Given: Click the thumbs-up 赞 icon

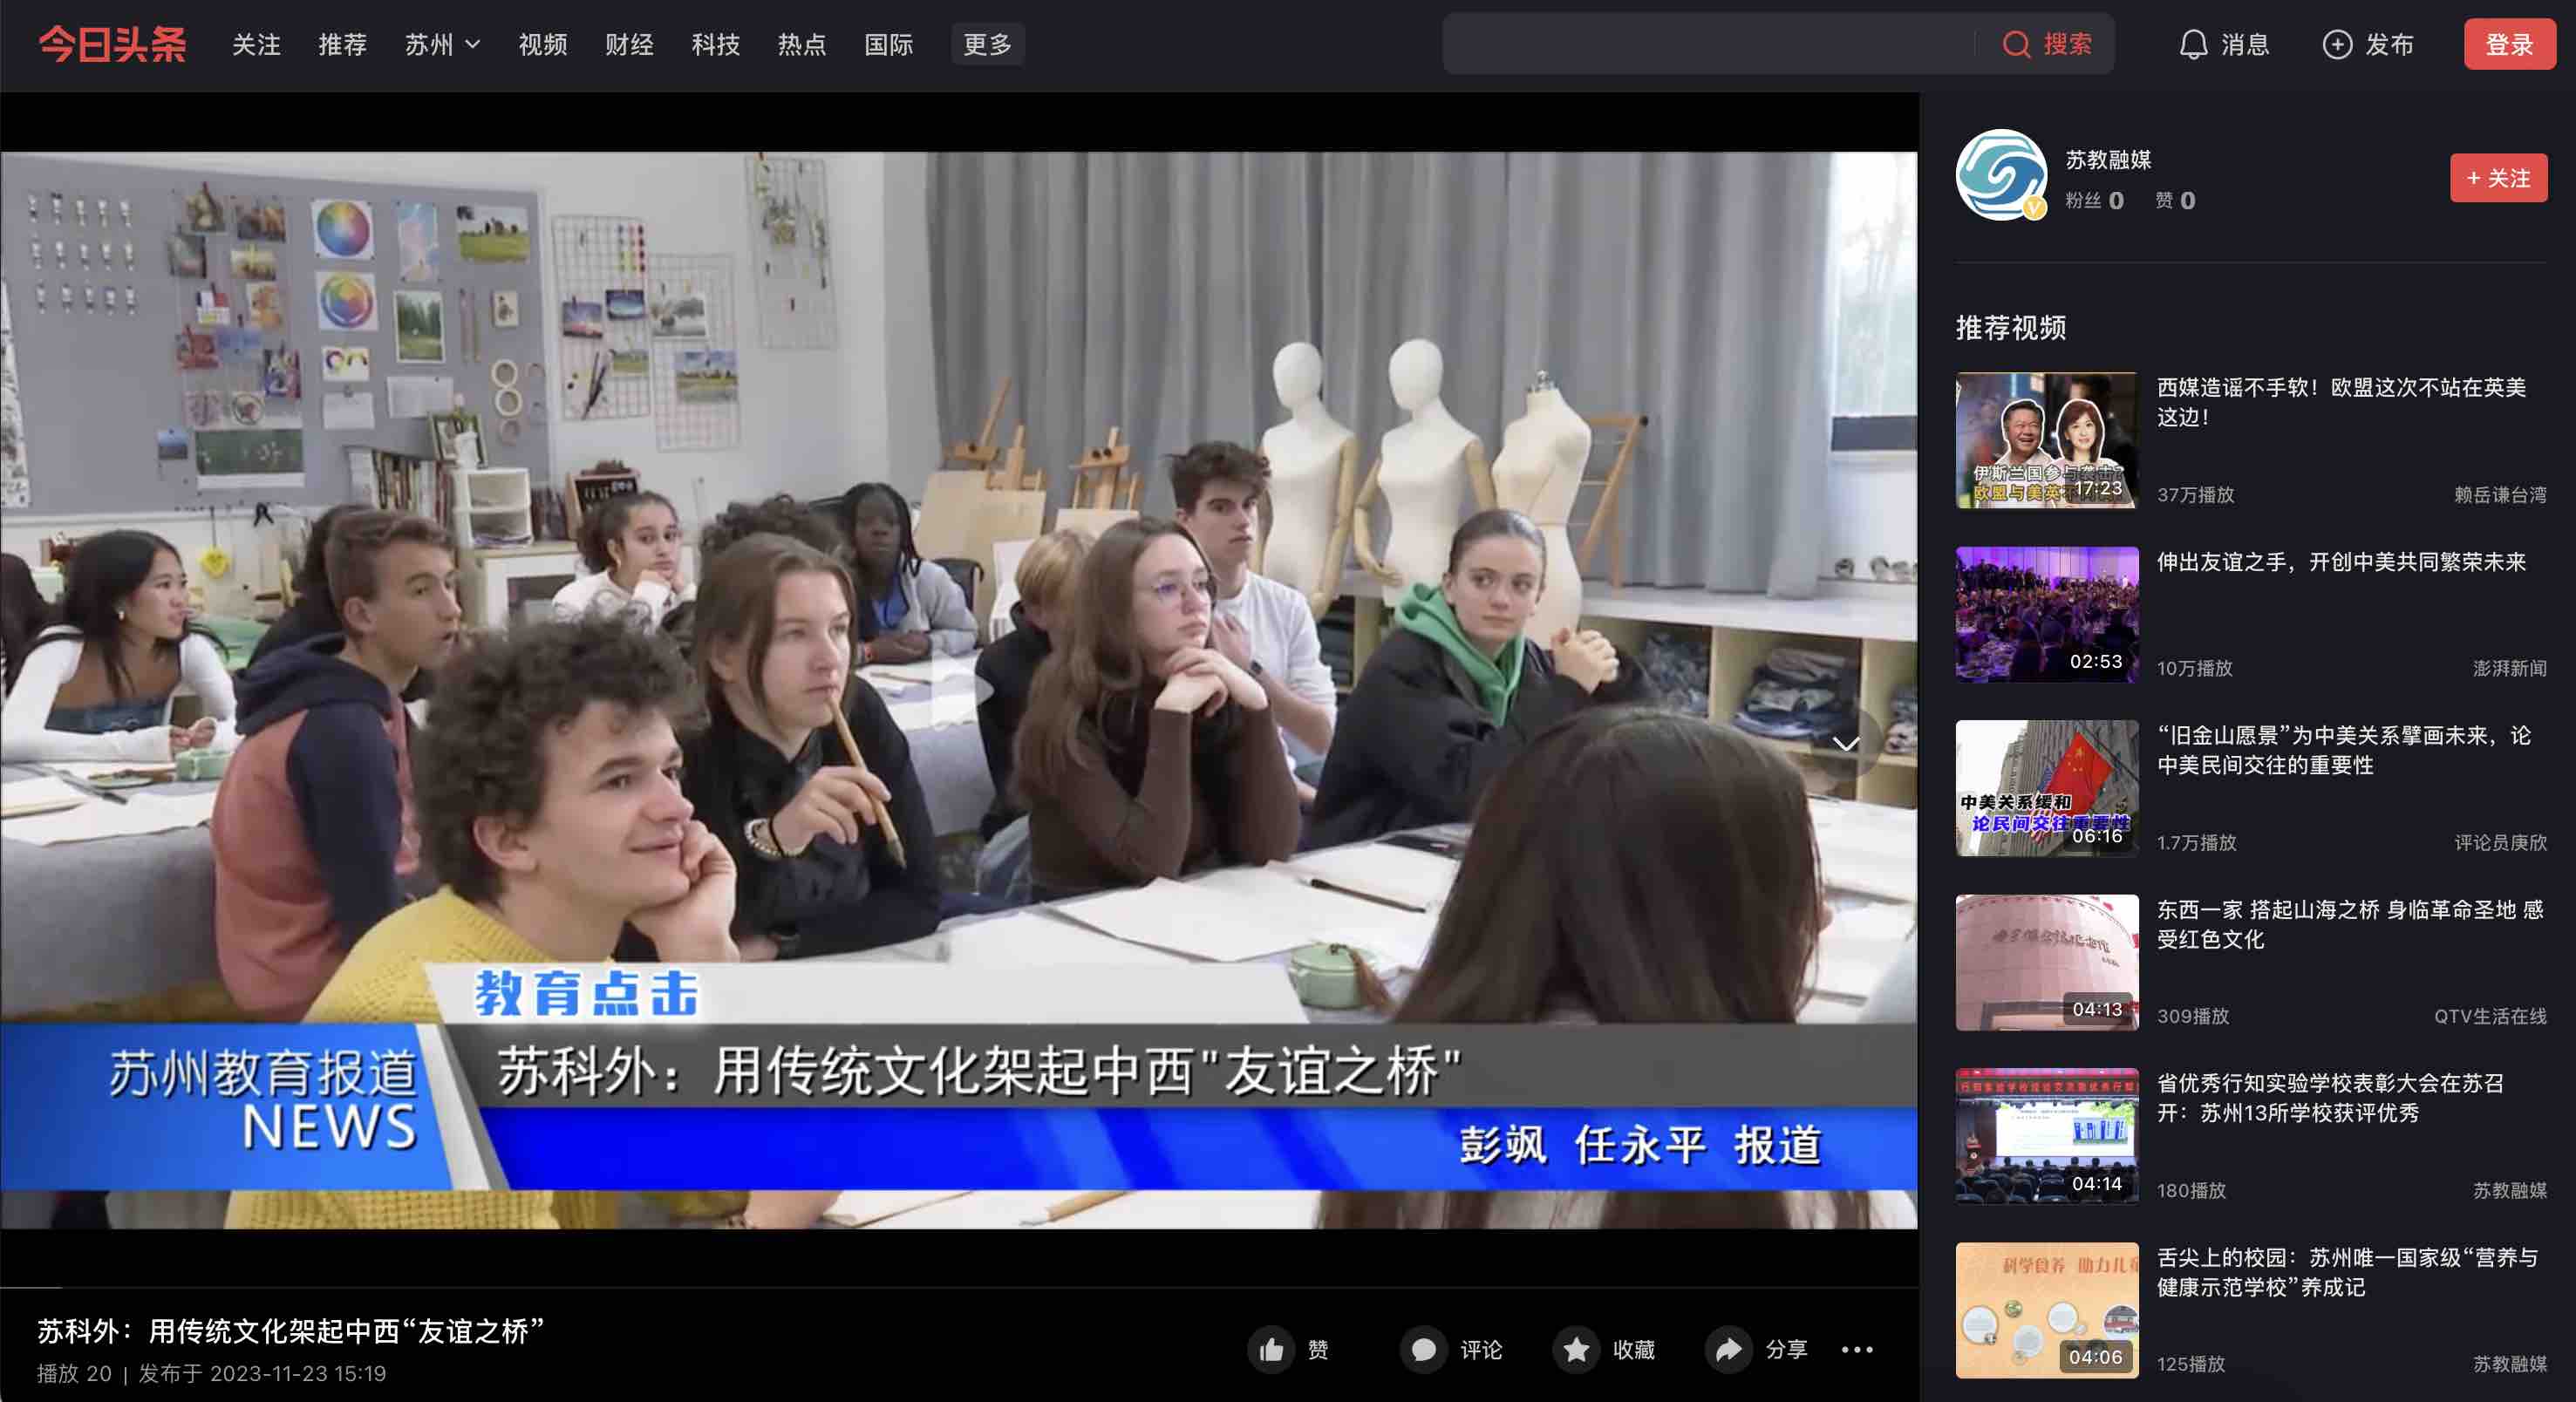Looking at the screenshot, I should click(1271, 1350).
